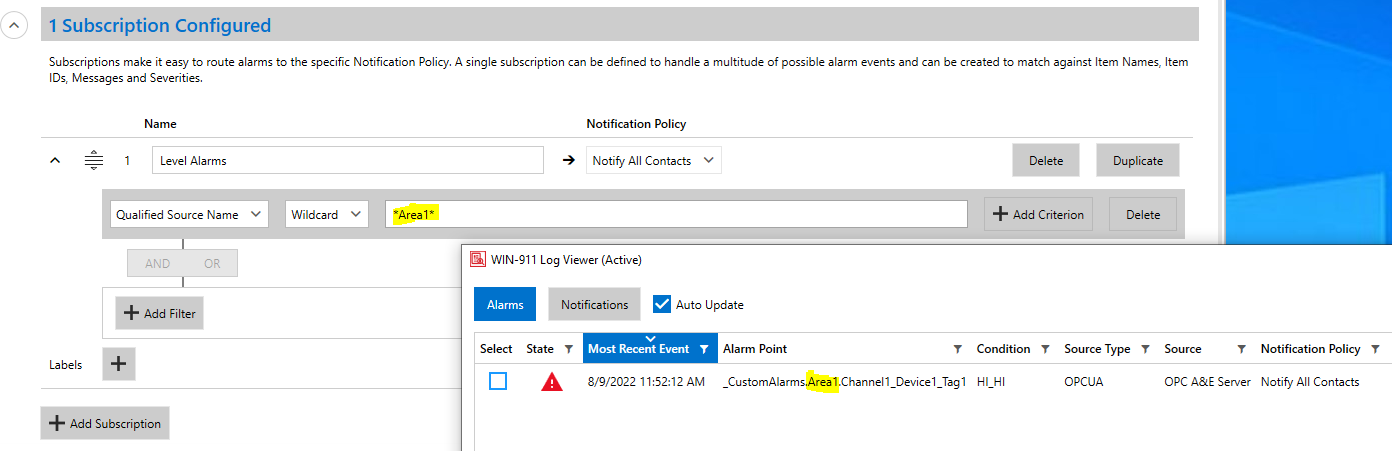
Task: Click the Alarm Point column header
Action: [x=755, y=349]
